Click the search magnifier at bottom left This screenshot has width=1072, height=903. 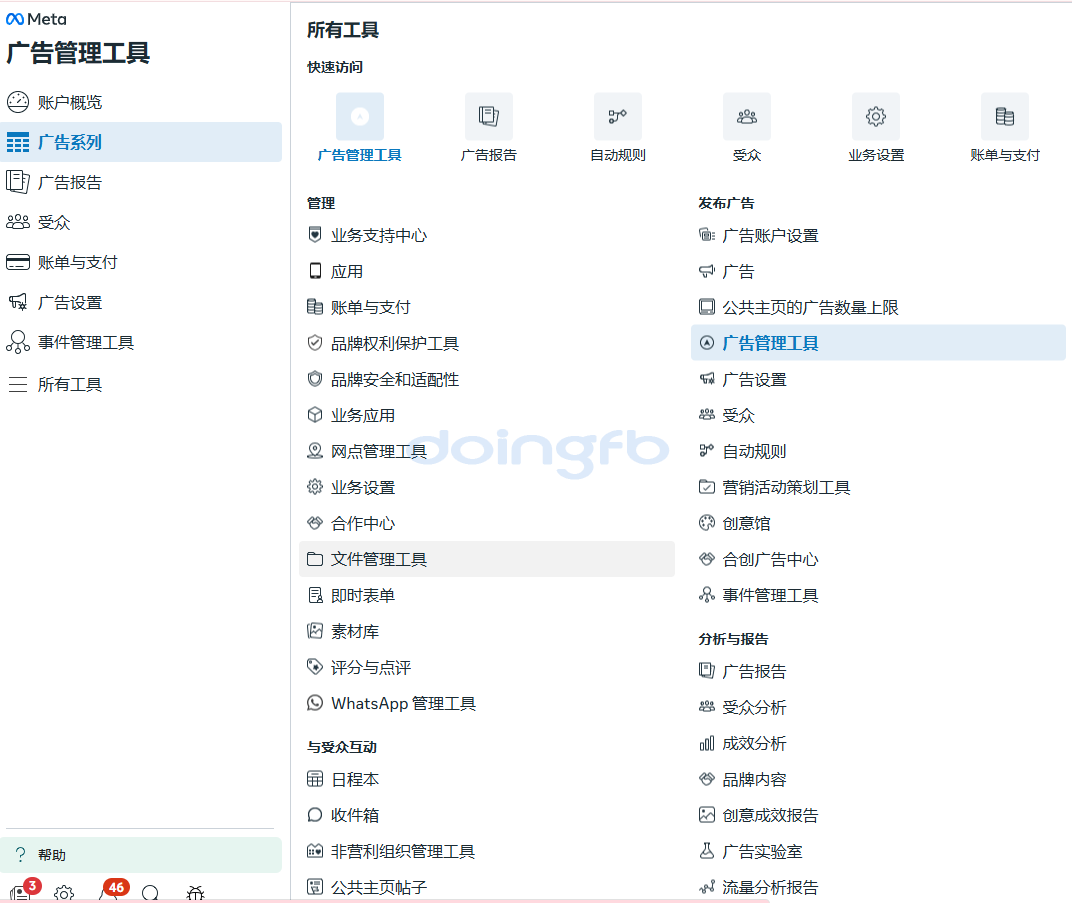point(150,893)
